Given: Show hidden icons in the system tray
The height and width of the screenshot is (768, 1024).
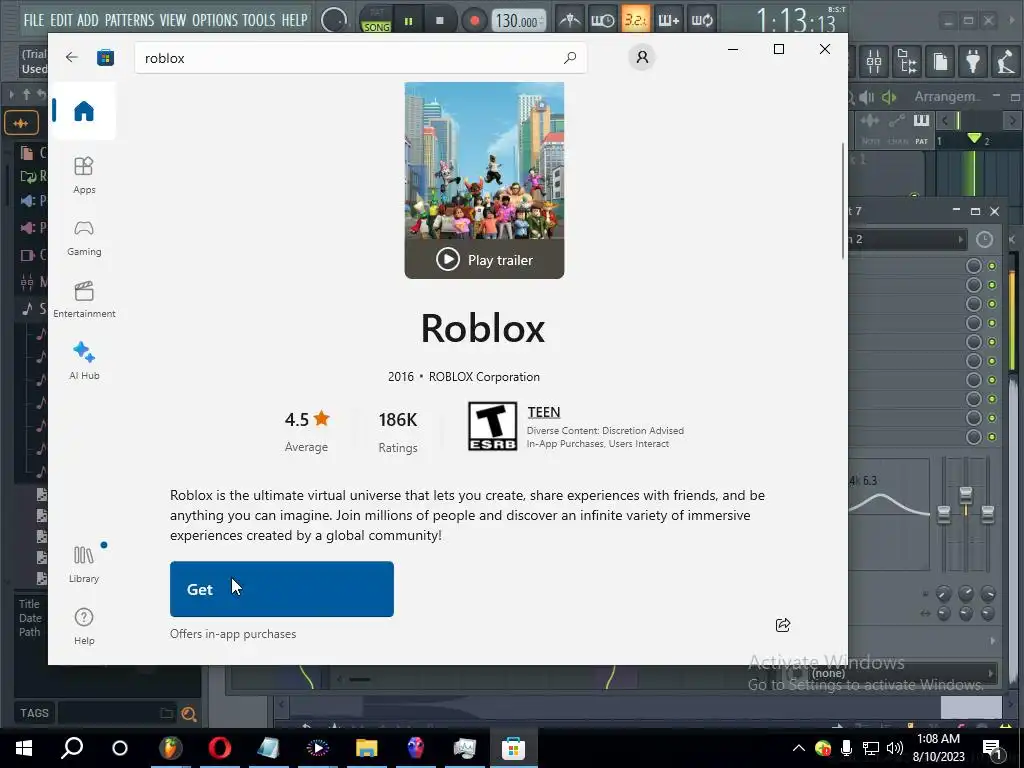Looking at the screenshot, I should (x=798, y=748).
